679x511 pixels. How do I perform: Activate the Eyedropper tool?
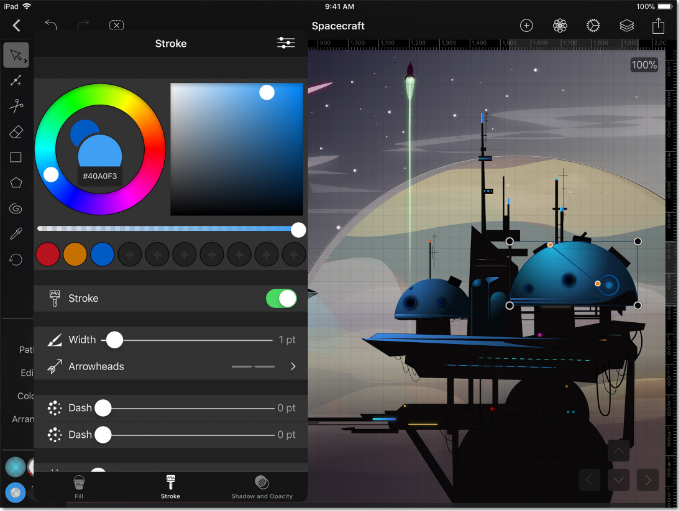coord(16,234)
